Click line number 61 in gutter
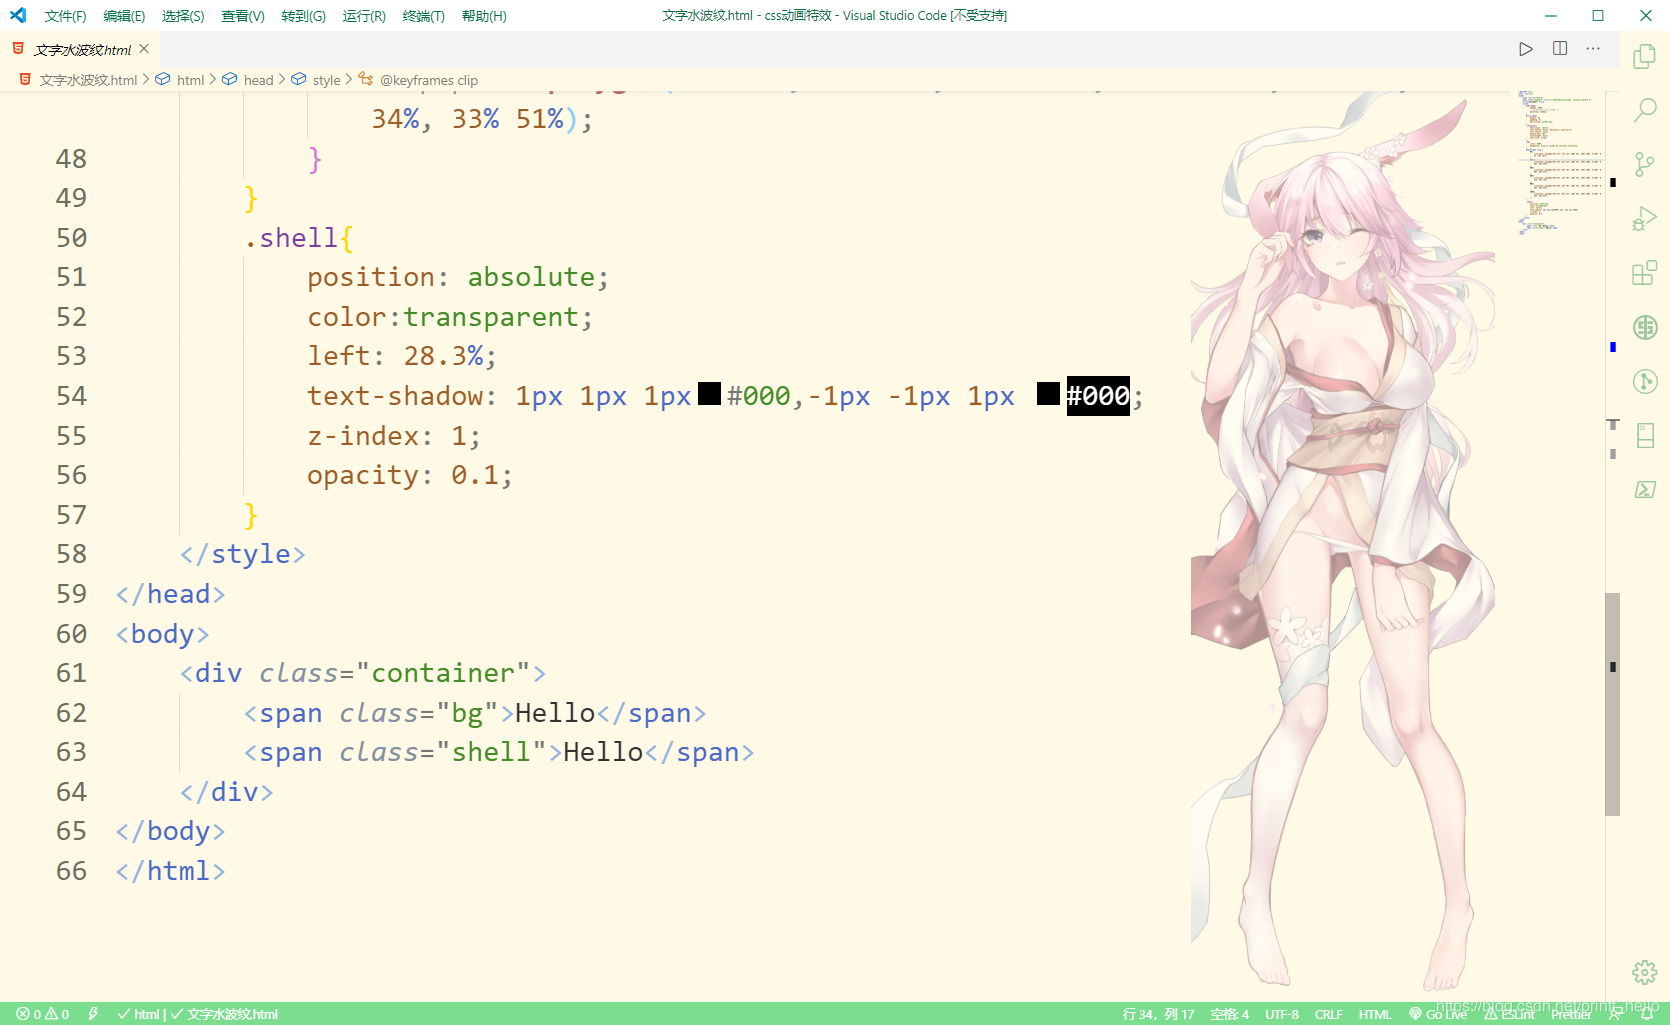The image size is (1670, 1025). click(71, 673)
